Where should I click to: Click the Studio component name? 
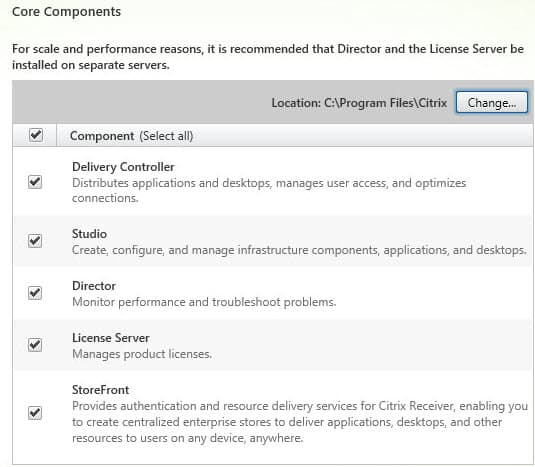point(89,234)
